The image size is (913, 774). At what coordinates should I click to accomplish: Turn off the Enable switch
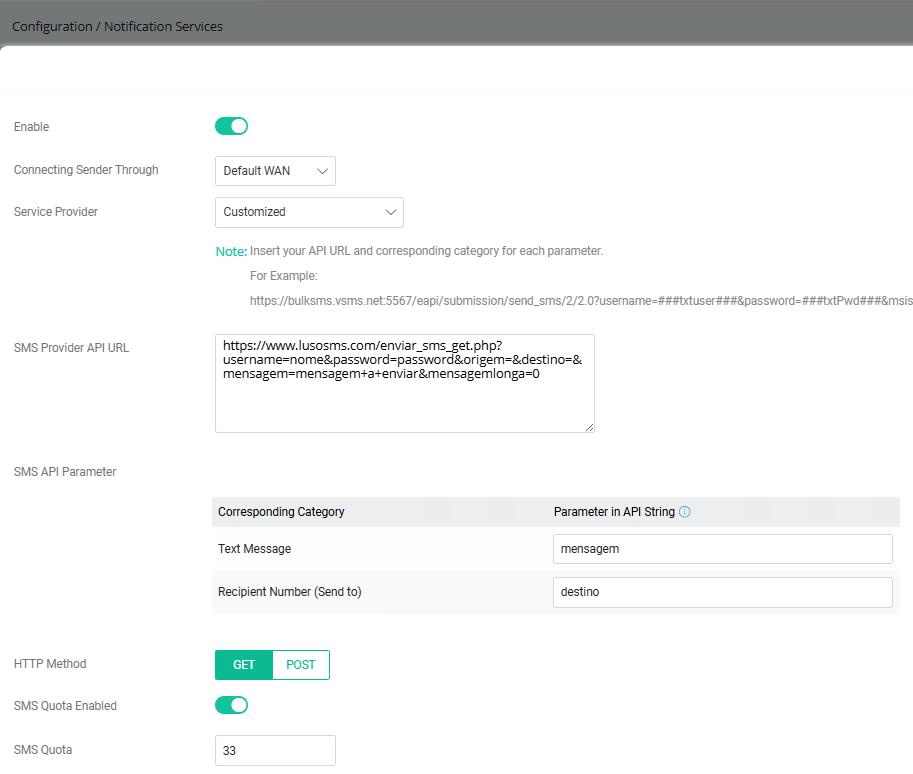[x=231, y=126]
